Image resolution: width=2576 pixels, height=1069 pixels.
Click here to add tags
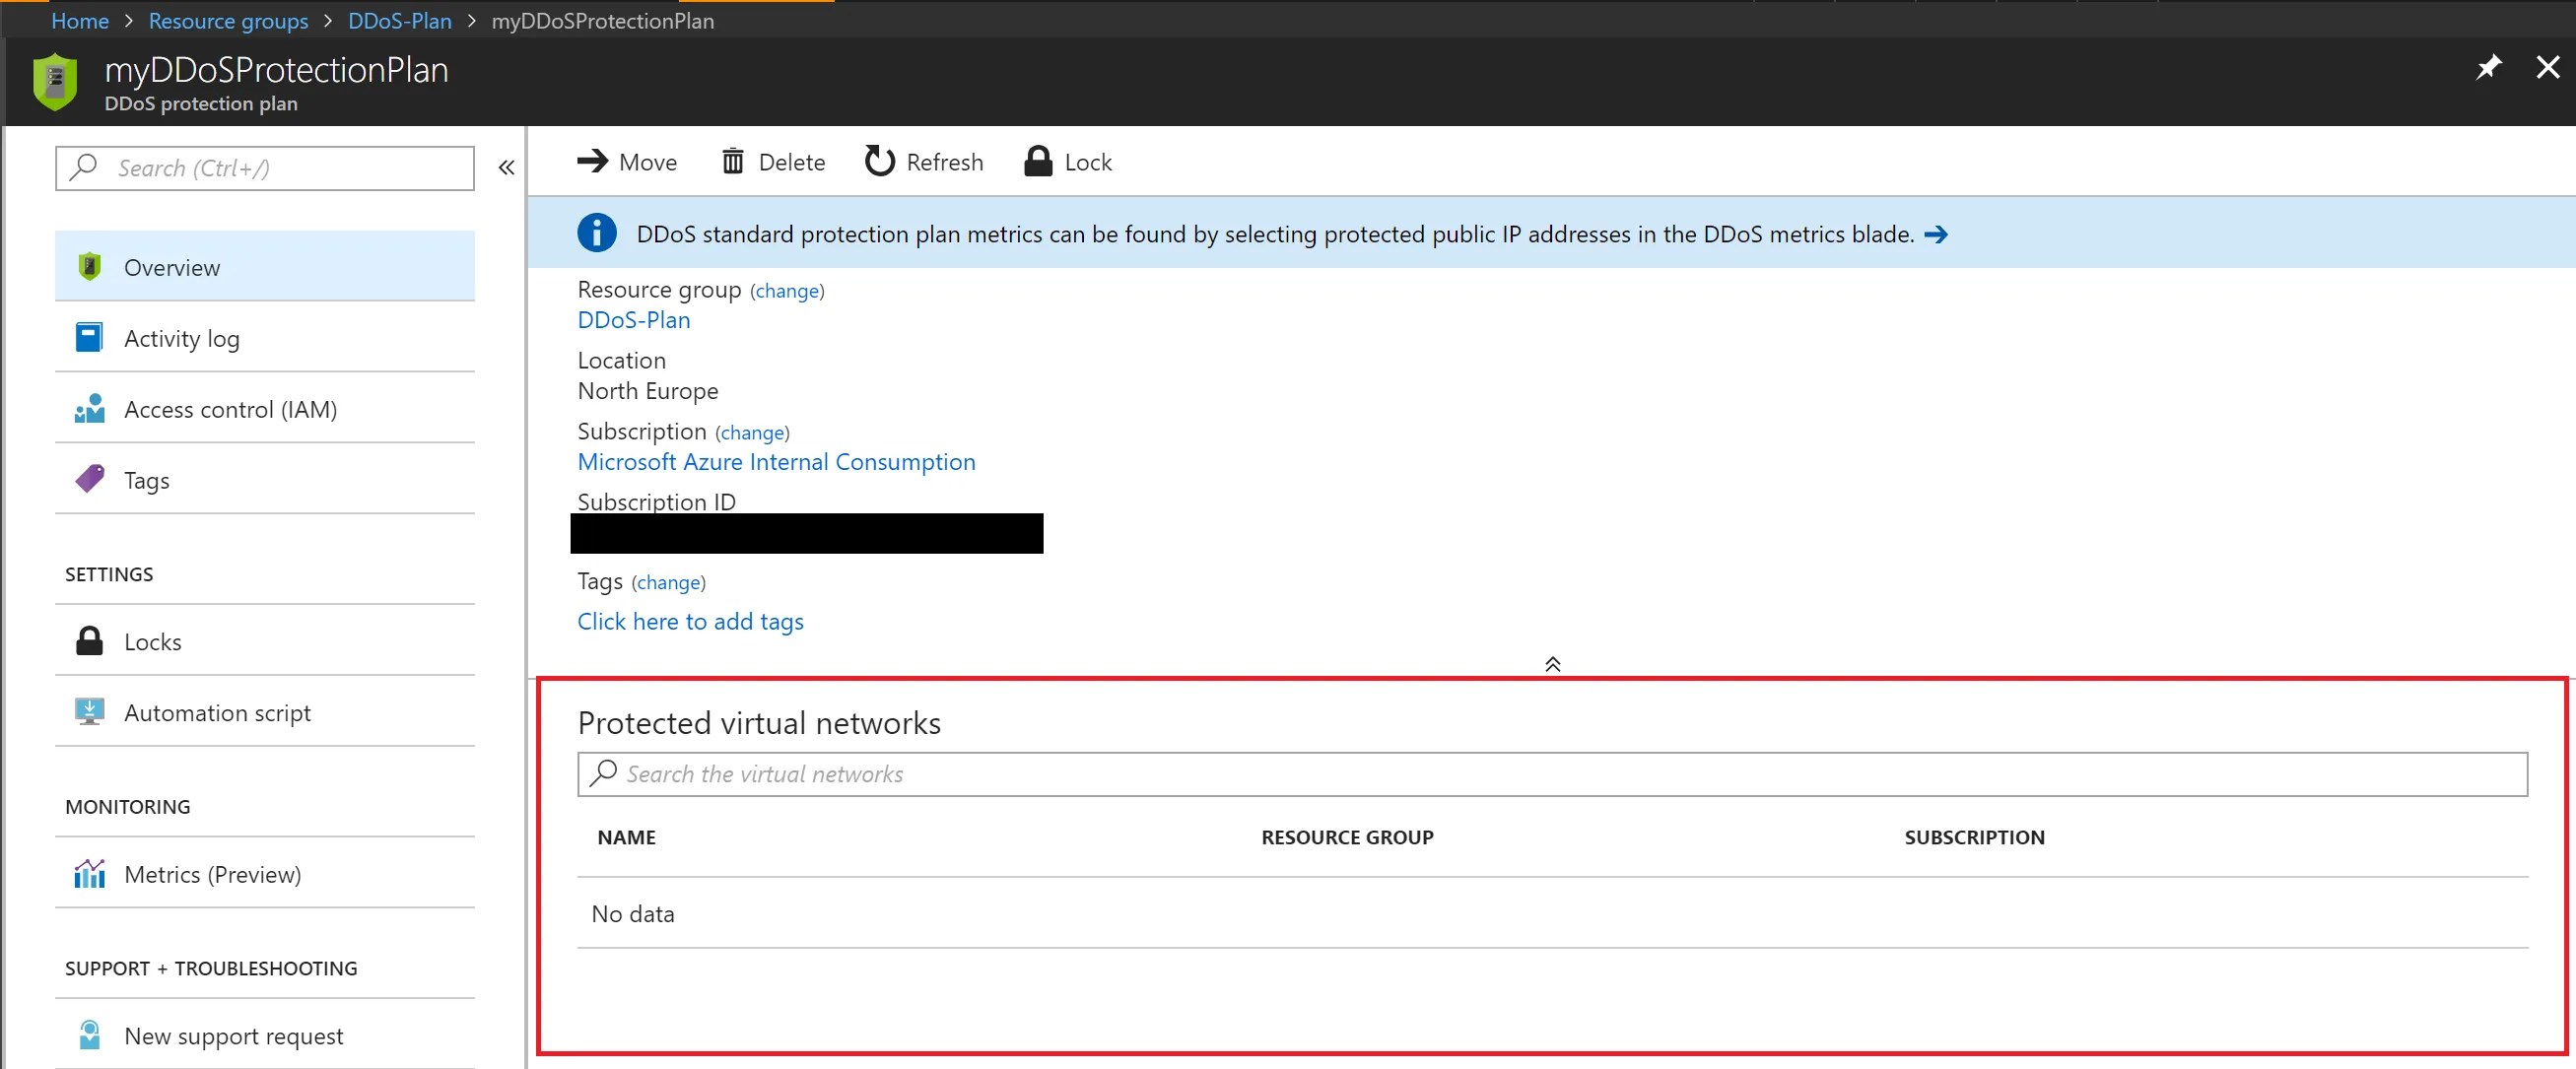pyautogui.click(x=691, y=622)
